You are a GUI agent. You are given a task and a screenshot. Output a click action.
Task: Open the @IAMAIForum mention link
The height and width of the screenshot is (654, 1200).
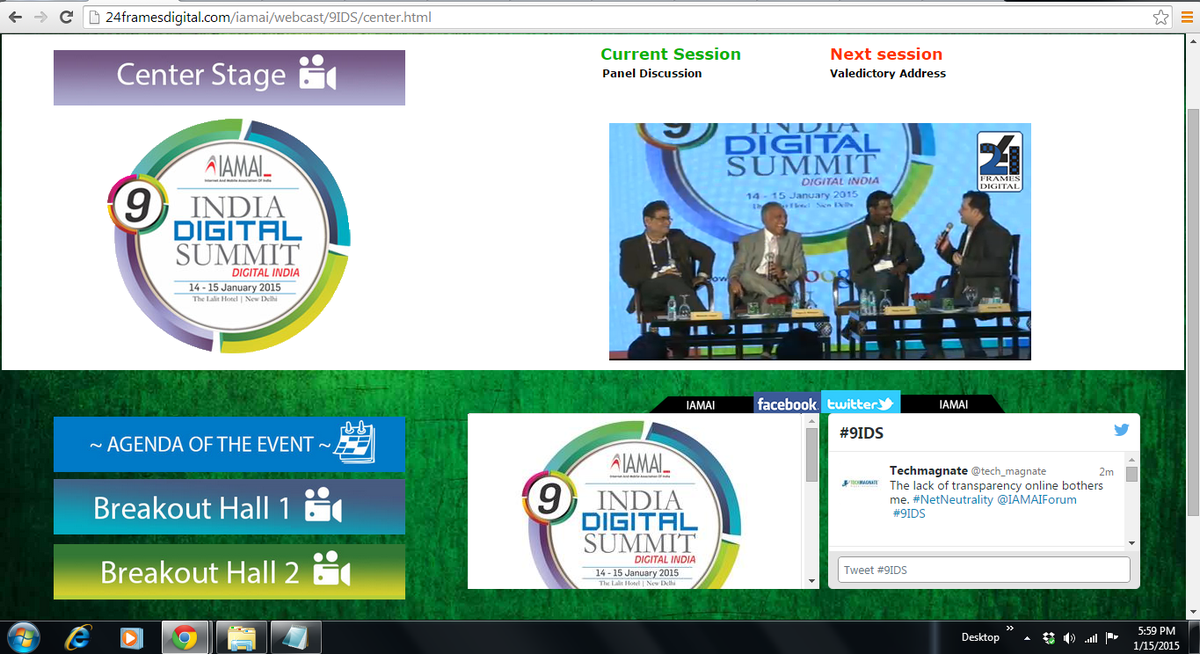(1037, 499)
